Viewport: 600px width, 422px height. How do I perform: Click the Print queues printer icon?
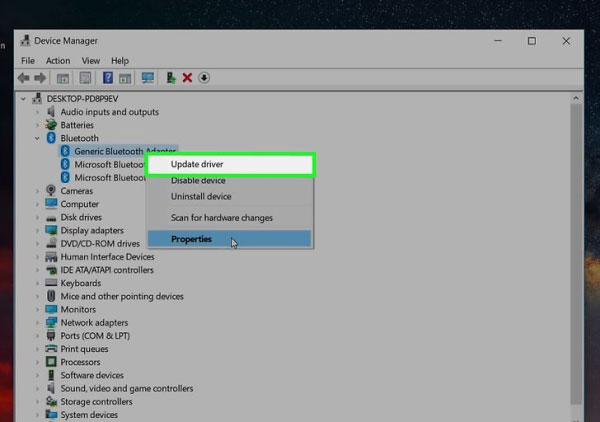pos(51,349)
